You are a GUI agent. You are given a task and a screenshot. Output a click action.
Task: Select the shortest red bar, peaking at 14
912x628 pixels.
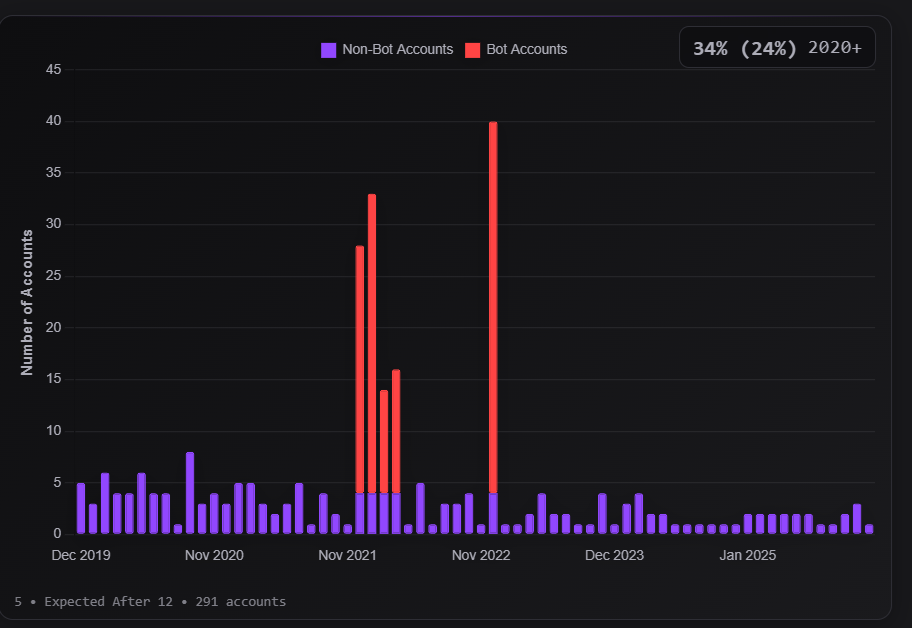click(x=384, y=441)
